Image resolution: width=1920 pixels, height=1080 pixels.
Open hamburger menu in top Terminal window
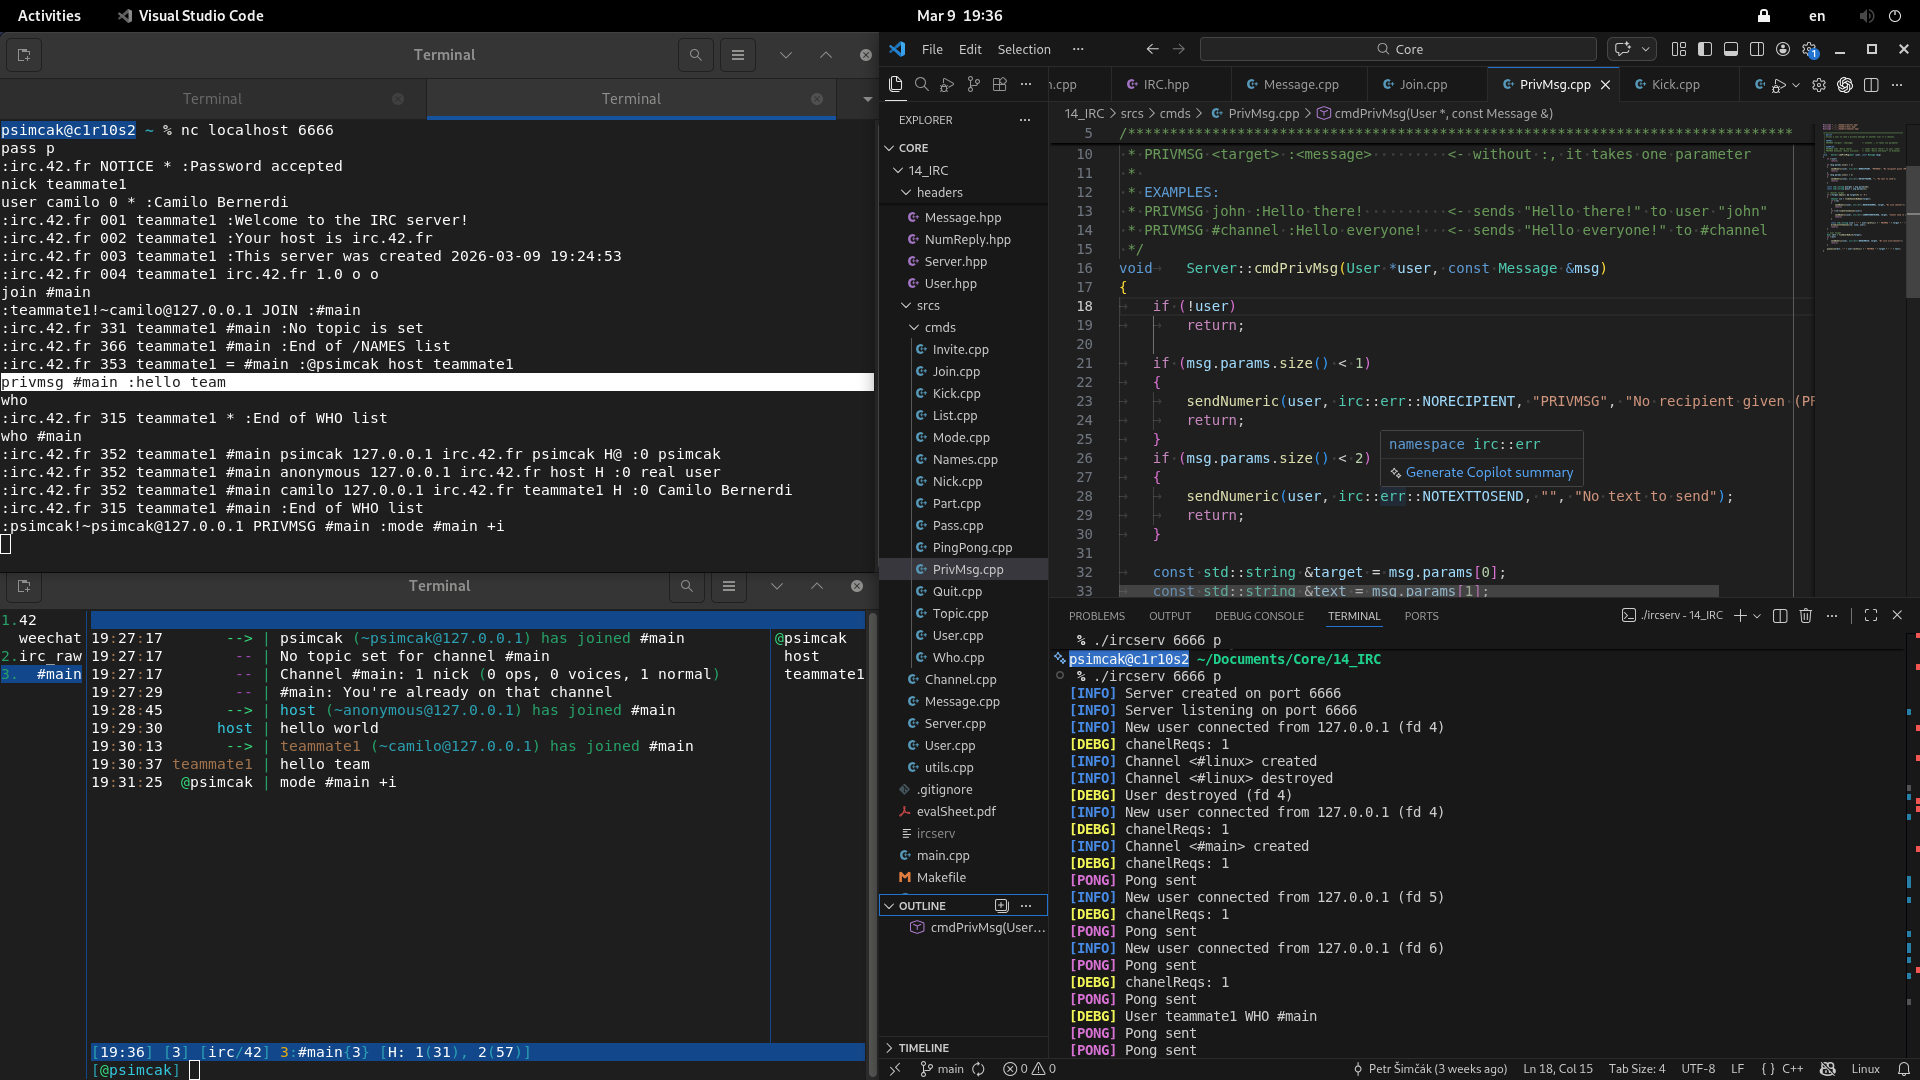738,55
